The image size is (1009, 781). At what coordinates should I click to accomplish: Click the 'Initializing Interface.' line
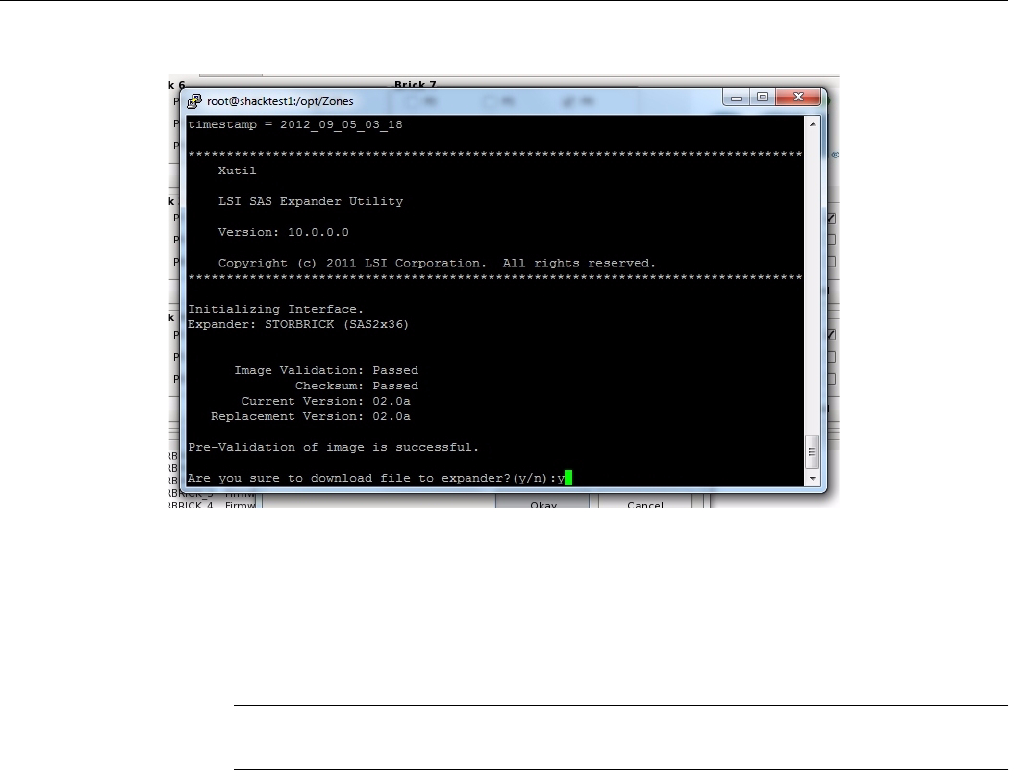[276, 309]
